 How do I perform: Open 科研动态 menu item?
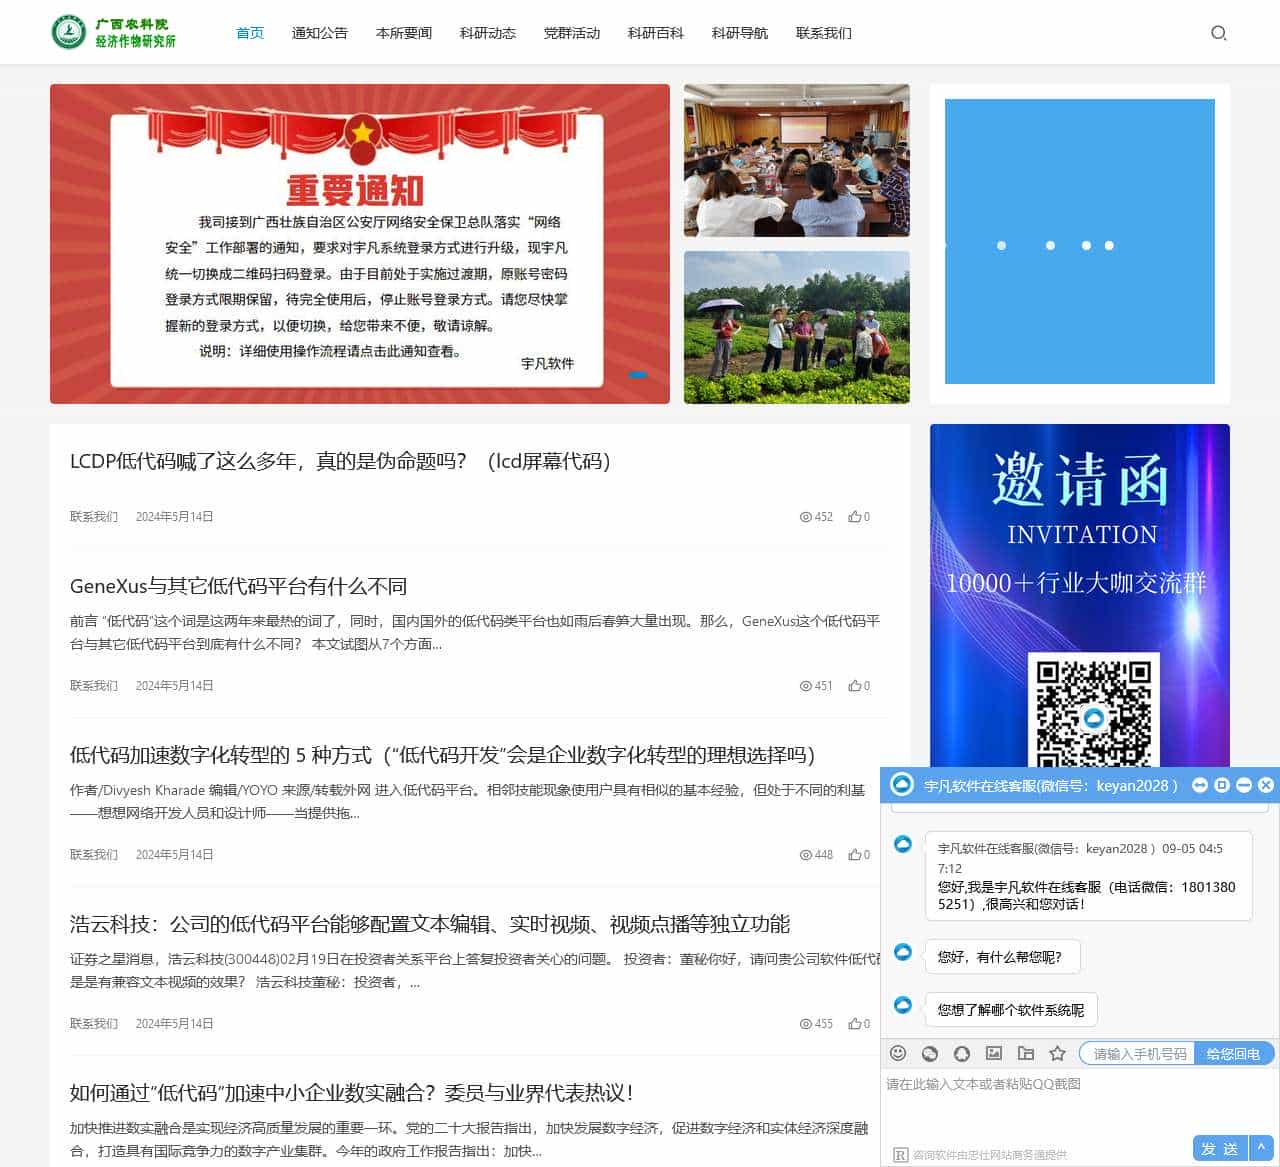pyautogui.click(x=488, y=33)
